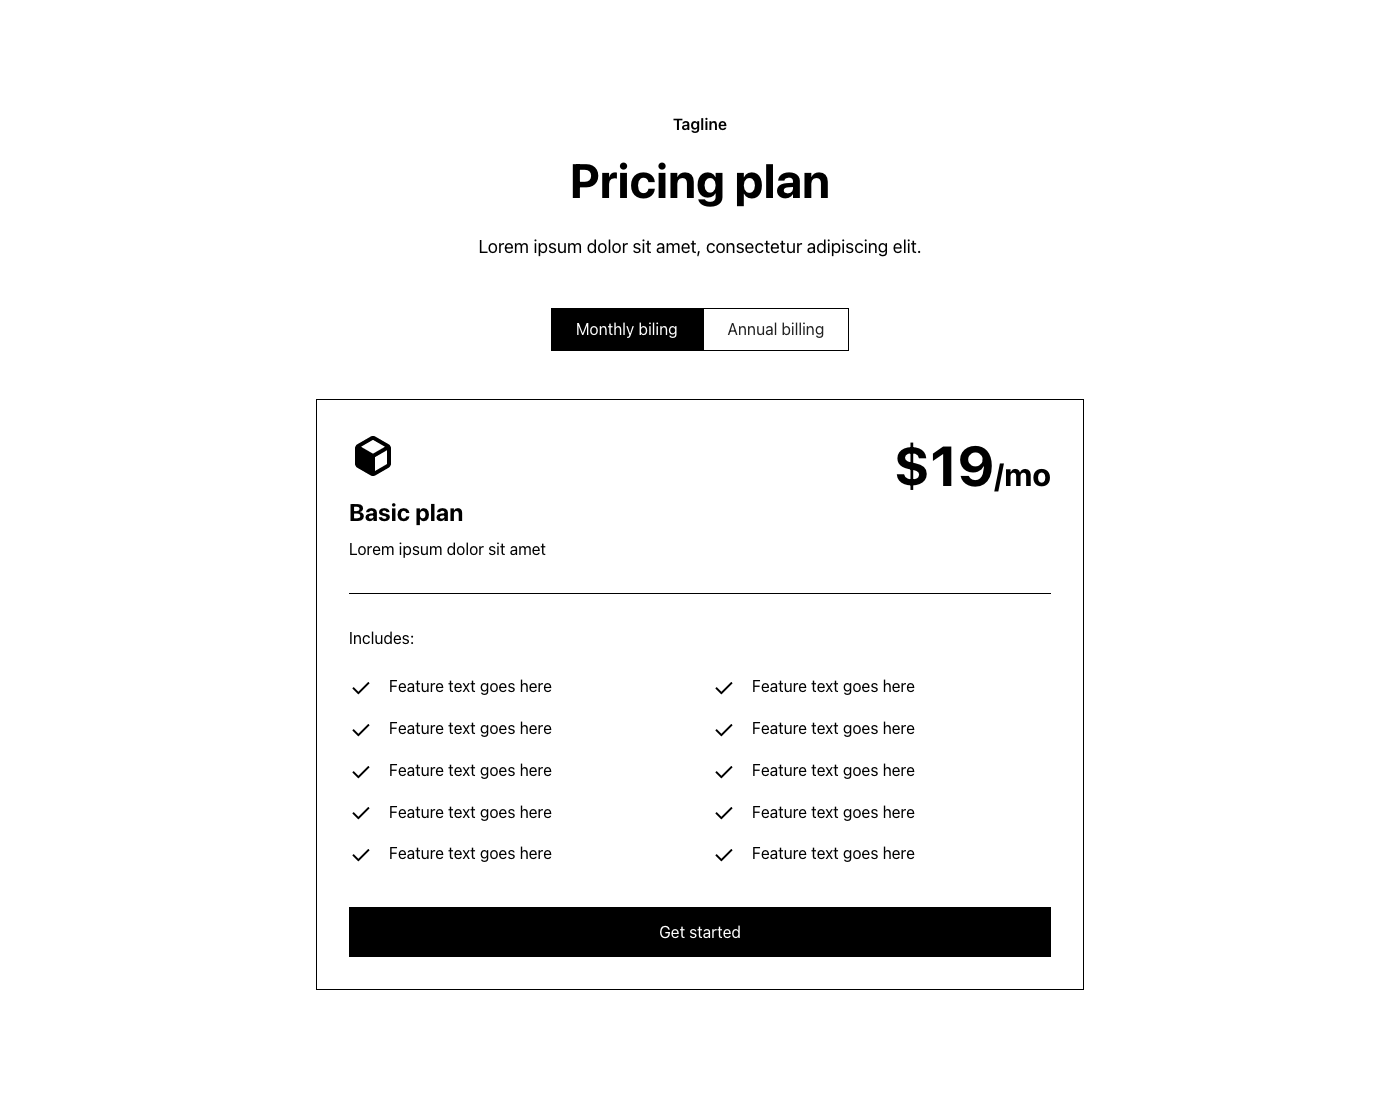Click the first feature text in the right column

833,686
